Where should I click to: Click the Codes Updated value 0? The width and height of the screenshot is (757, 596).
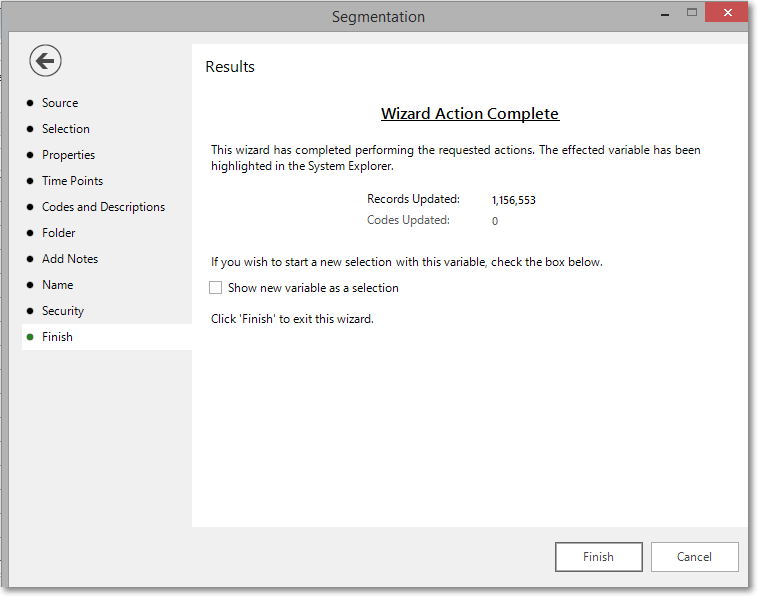(x=495, y=221)
